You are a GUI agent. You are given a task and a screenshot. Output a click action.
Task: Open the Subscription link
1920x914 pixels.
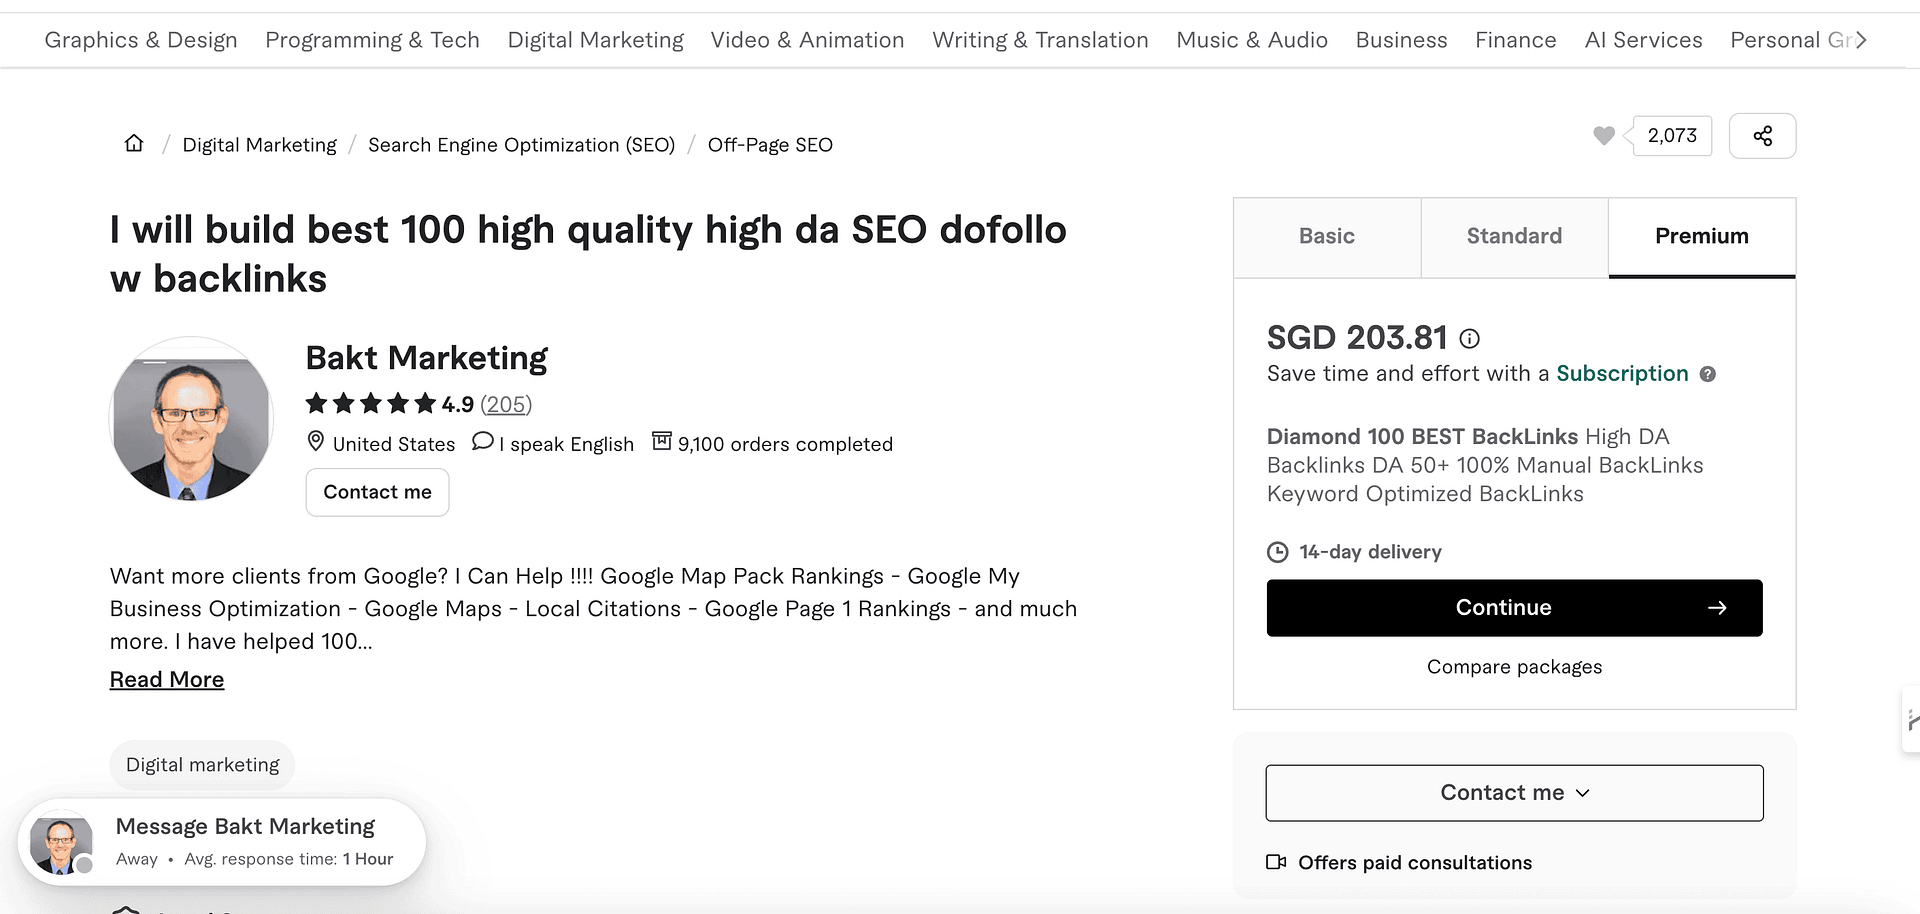tap(1622, 374)
